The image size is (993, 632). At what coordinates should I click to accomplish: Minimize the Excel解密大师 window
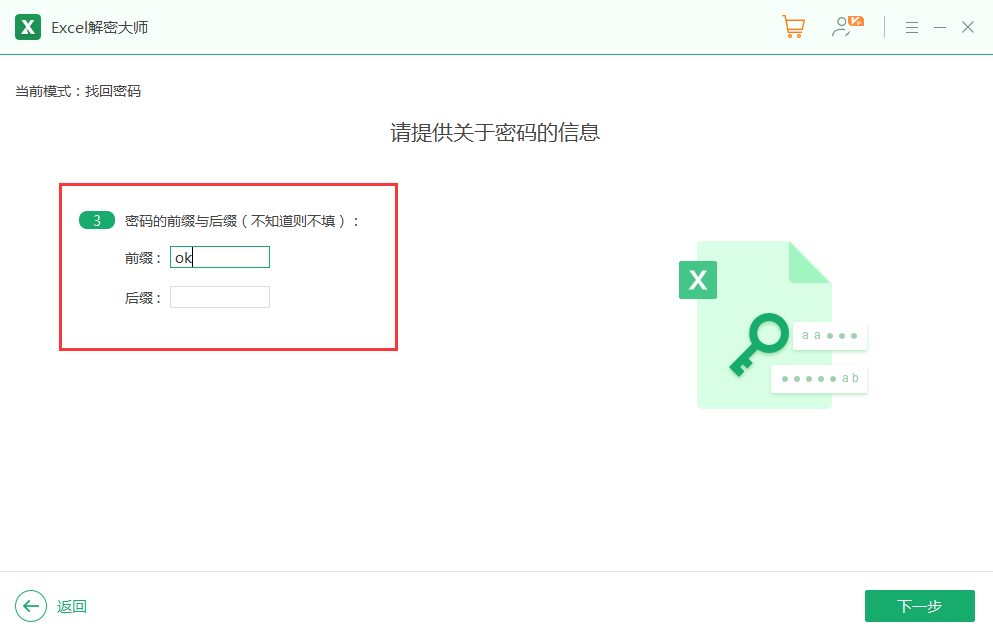(x=940, y=27)
